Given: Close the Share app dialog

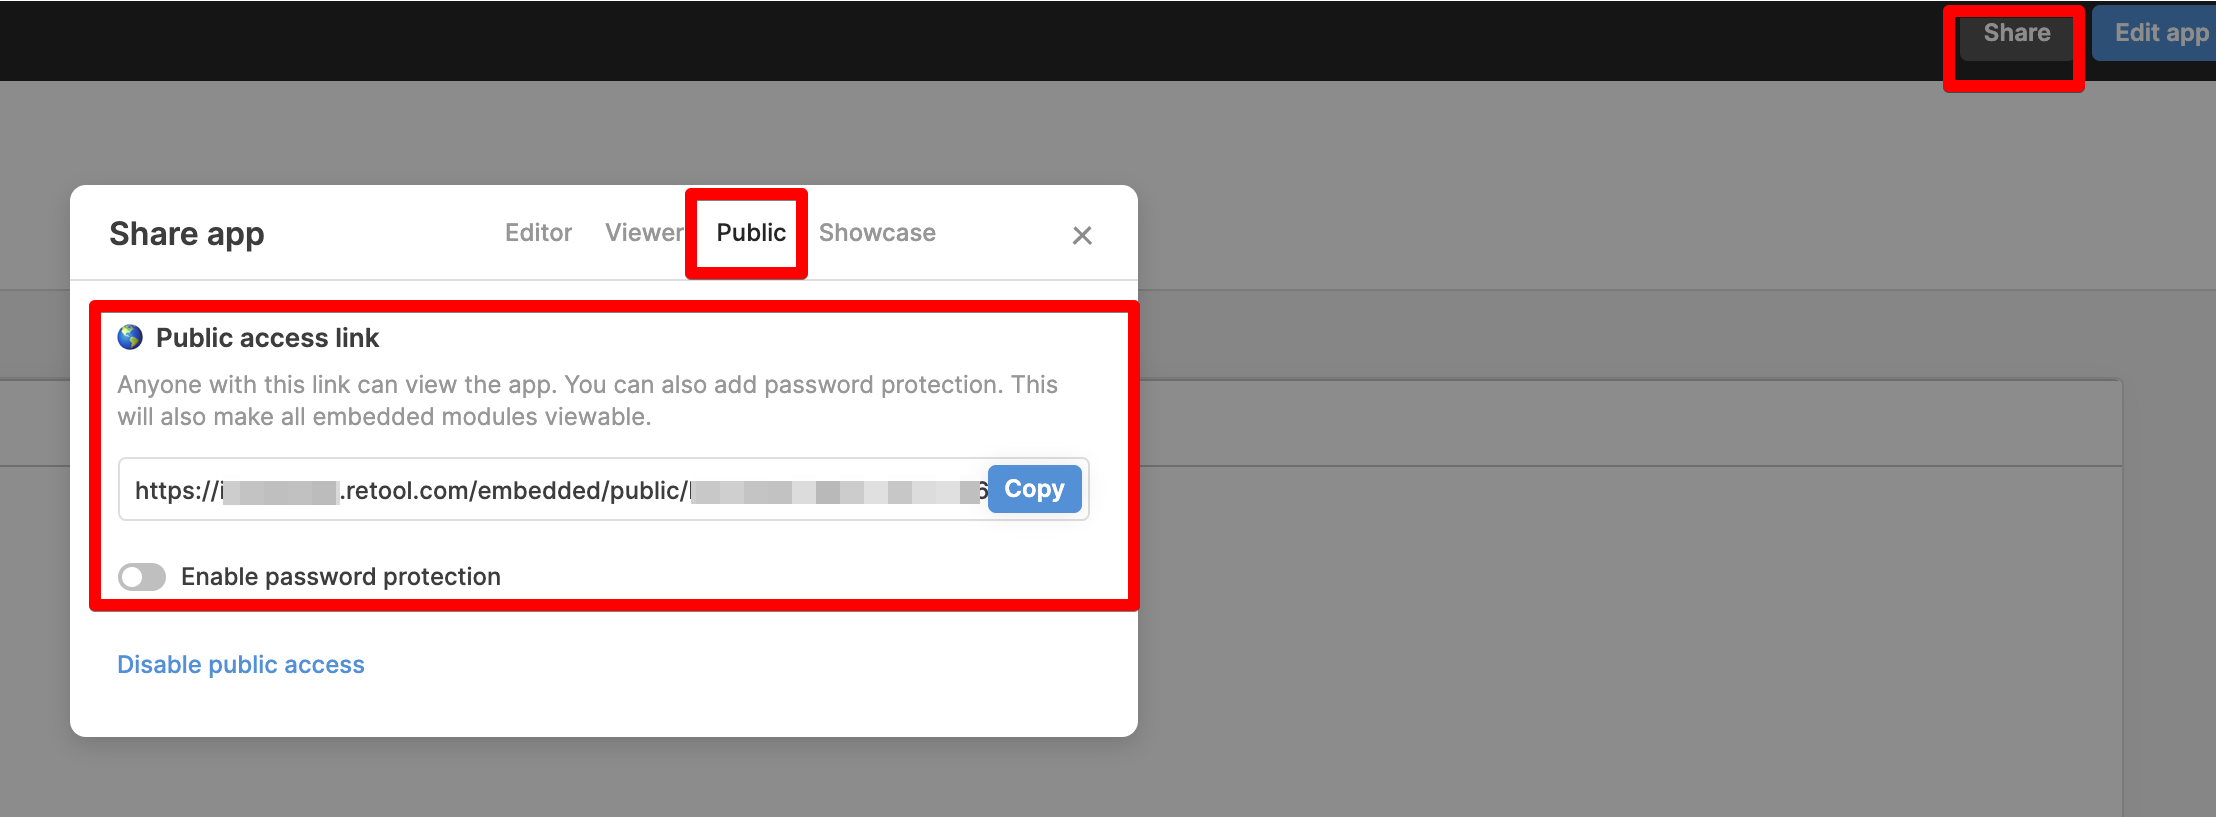Looking at the screenshot, I should [x=1082, y=235].
